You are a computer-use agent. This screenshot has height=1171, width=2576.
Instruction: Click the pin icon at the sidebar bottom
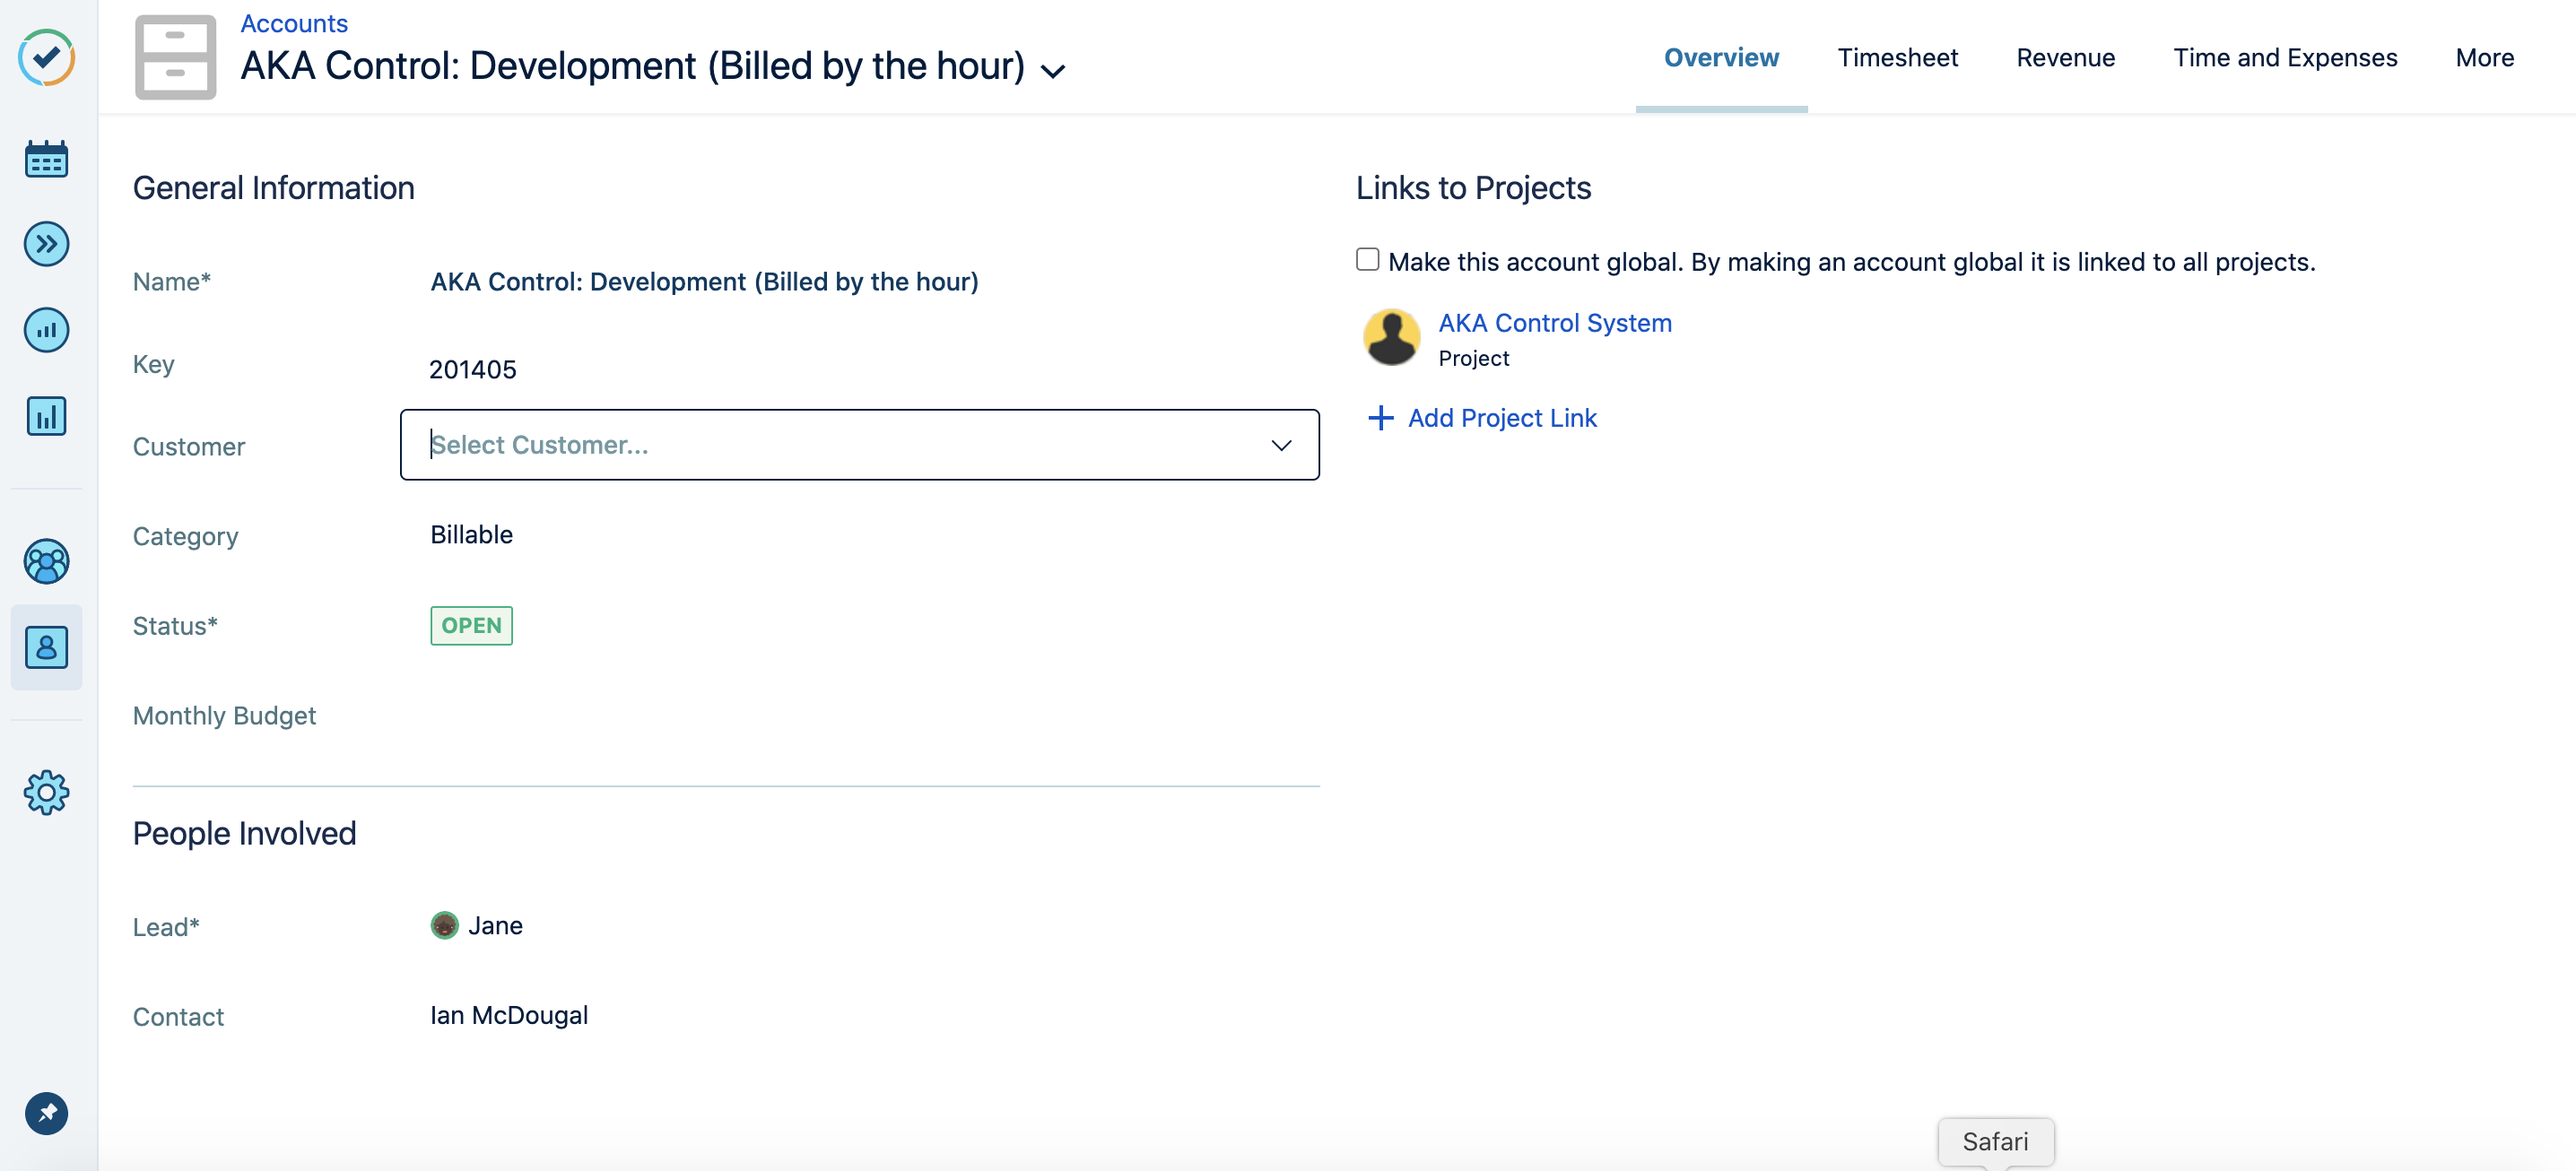(x=46, y=1113)
